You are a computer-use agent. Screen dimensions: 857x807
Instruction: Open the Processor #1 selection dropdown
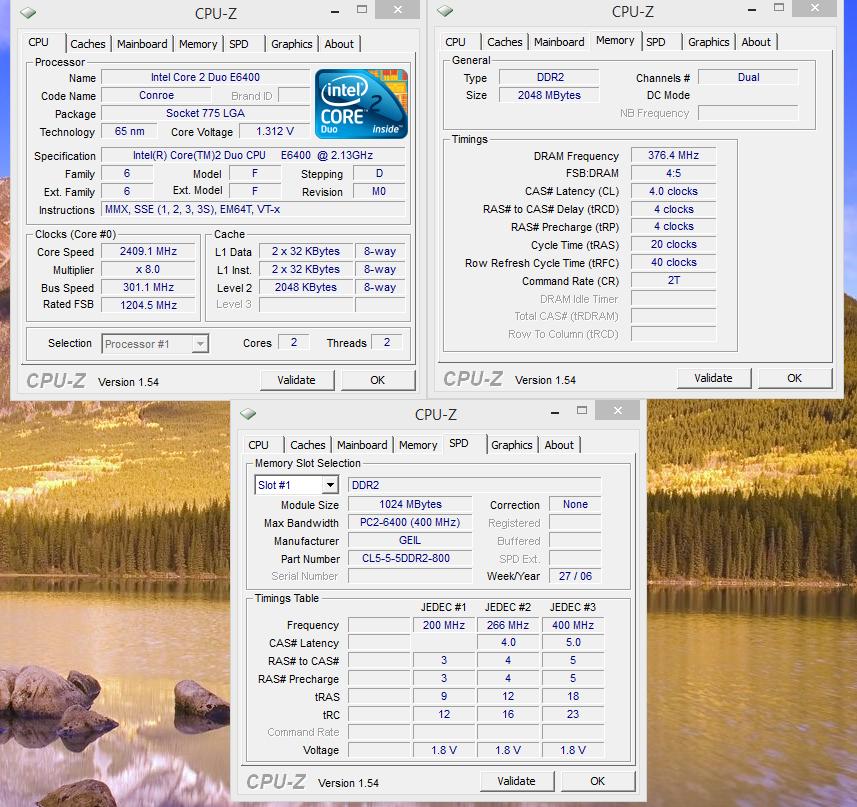[x=155, y=344]
